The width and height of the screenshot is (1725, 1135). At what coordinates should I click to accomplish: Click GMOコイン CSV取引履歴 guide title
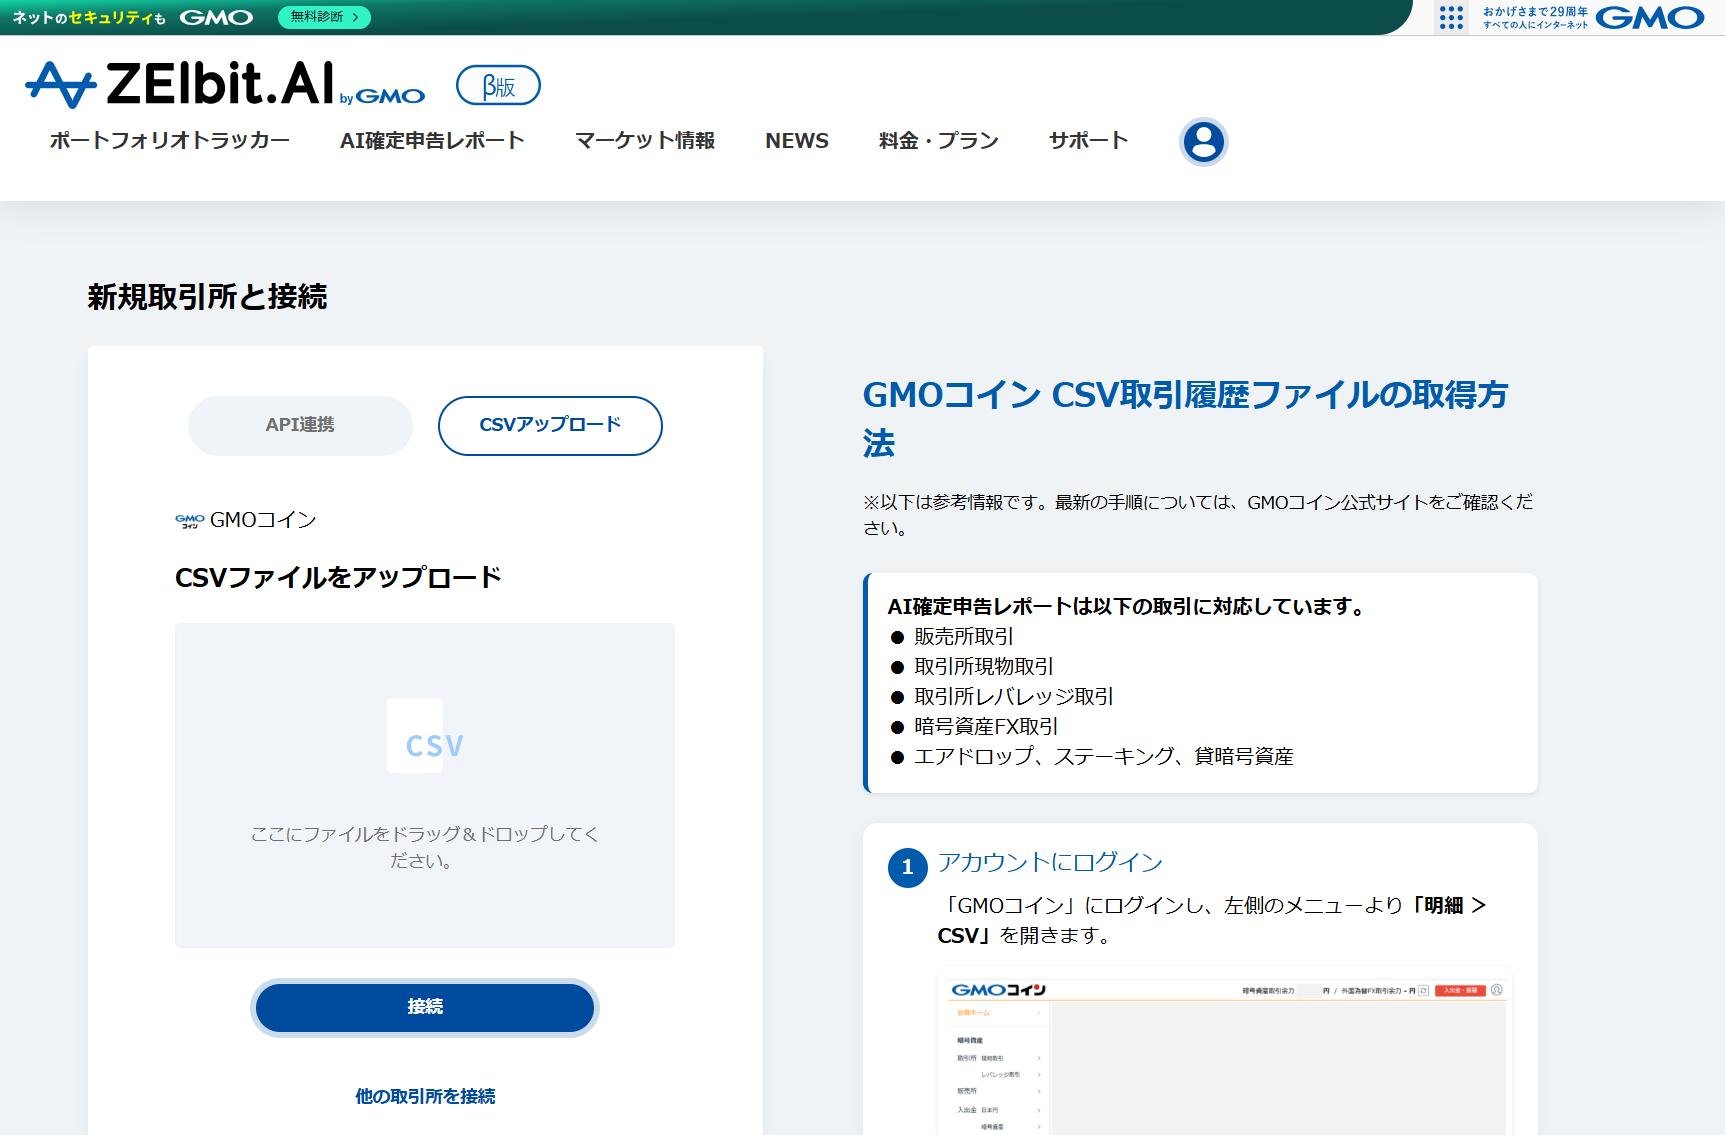1186,418
